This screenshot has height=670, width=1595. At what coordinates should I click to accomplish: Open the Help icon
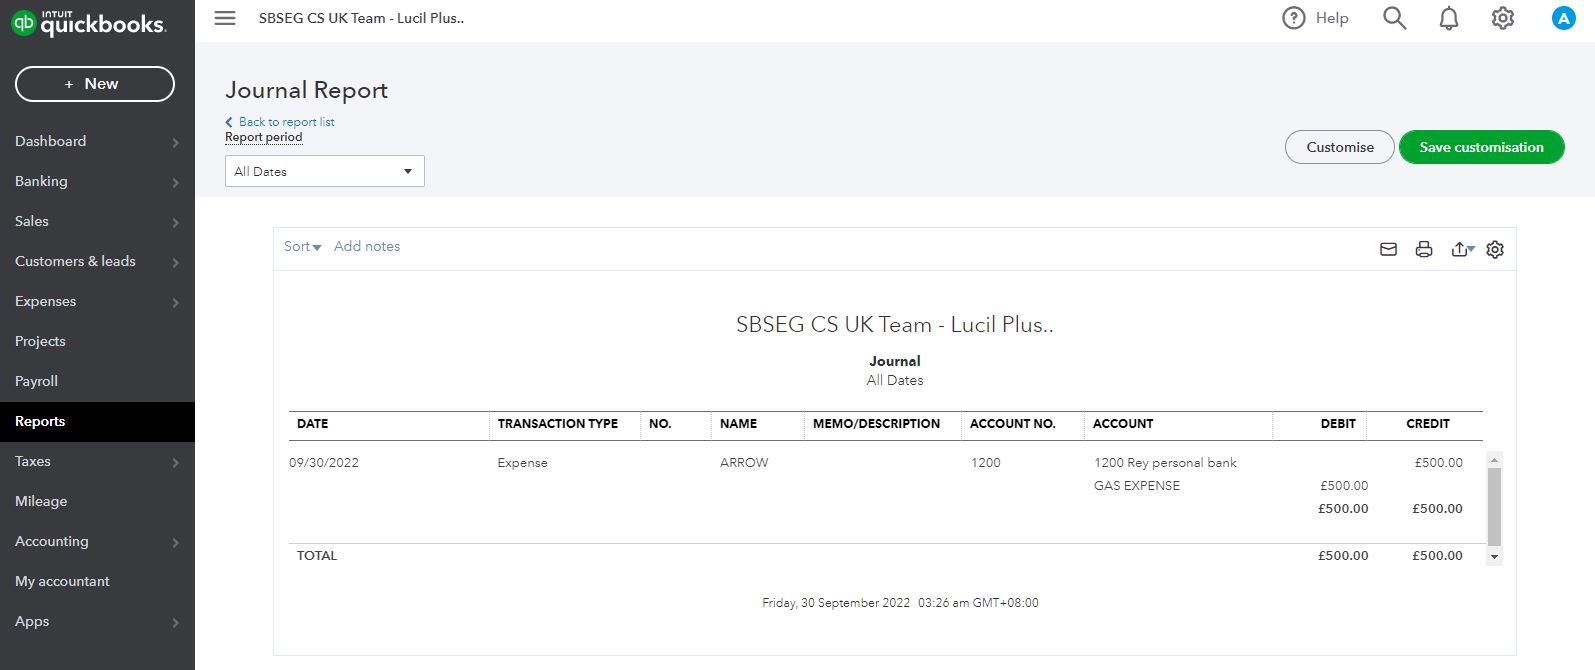click(1294, 18)
